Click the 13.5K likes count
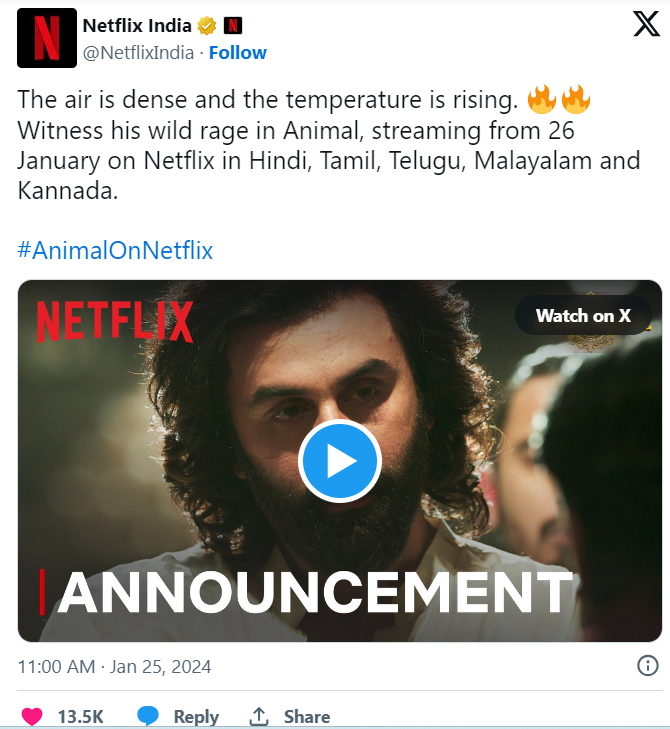 click(80, 716)
